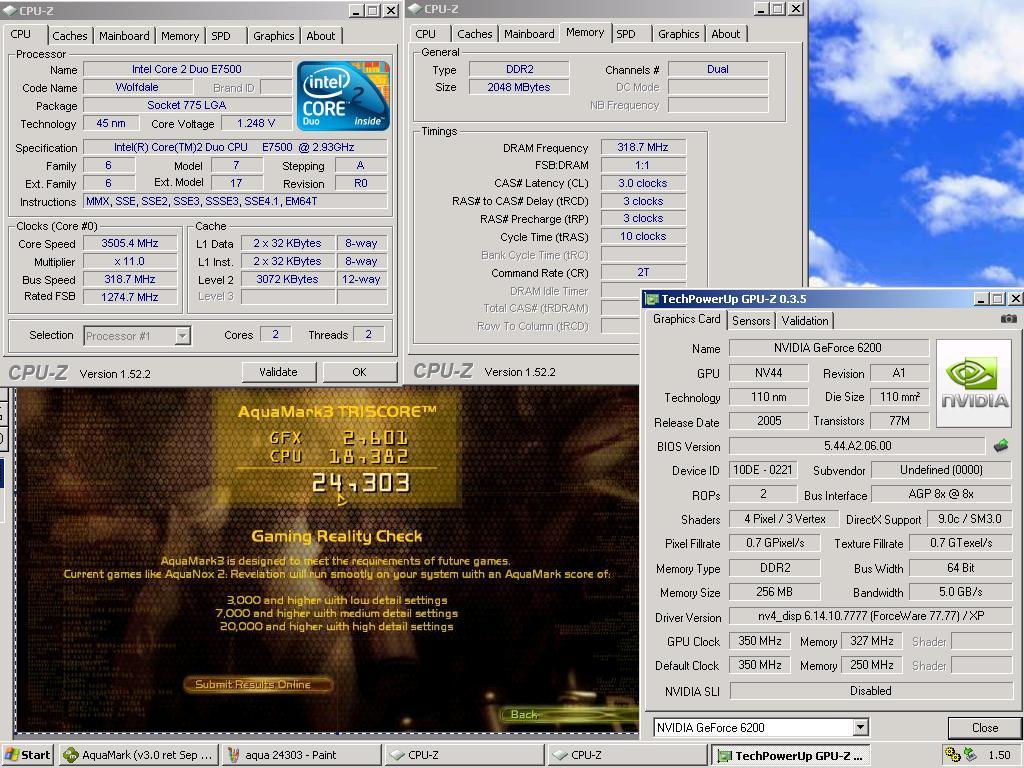
Task: Click the memory Size value 2048 MBytes
Action: coord(519,88)
